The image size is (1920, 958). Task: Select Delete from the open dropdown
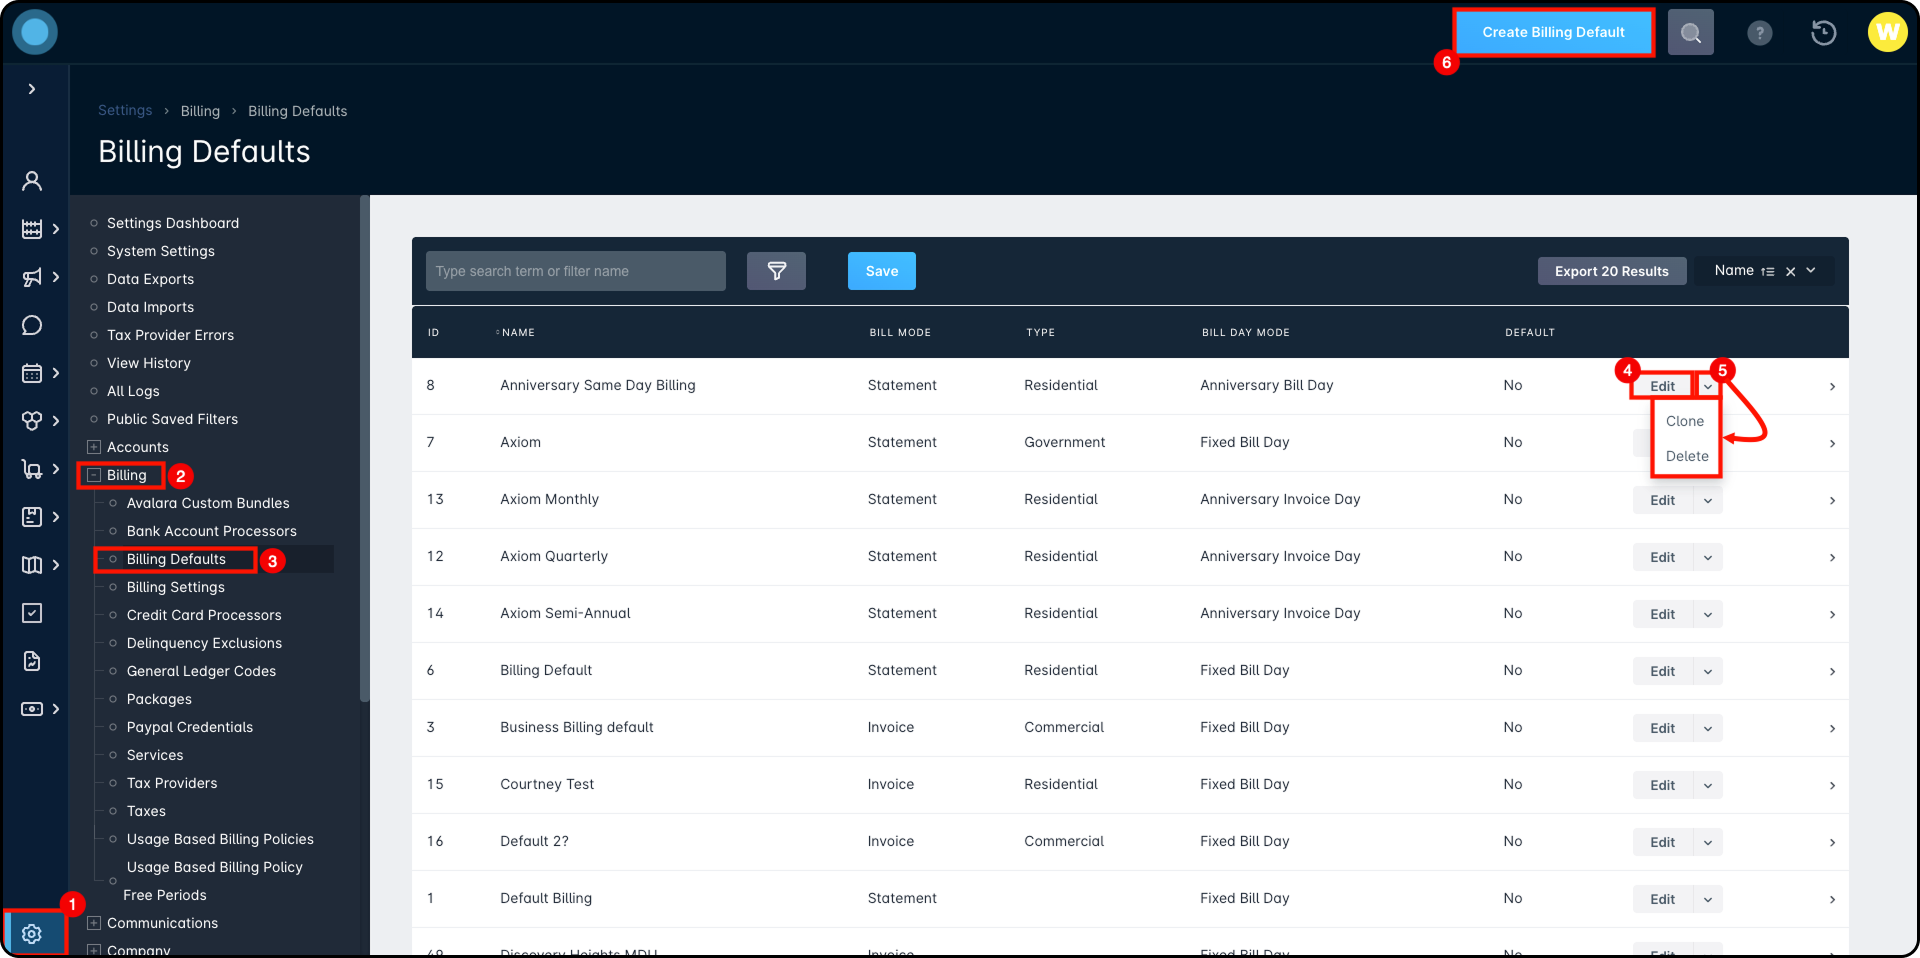(x=1687, y=456)
